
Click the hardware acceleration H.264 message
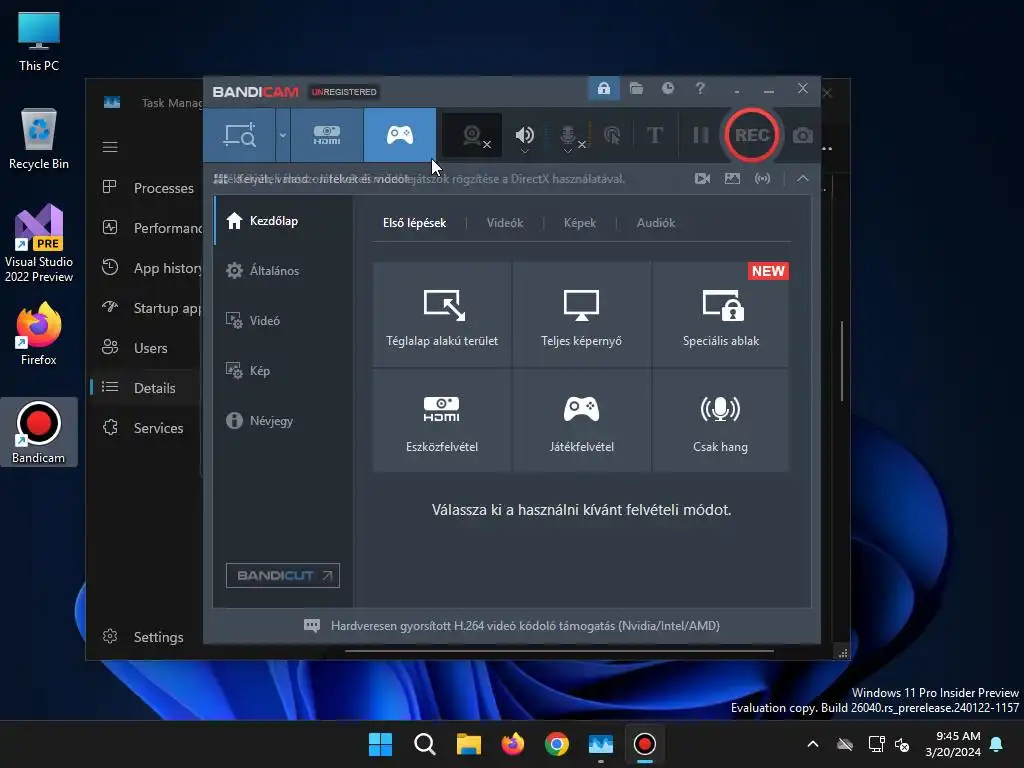click(x=525, y=626)
